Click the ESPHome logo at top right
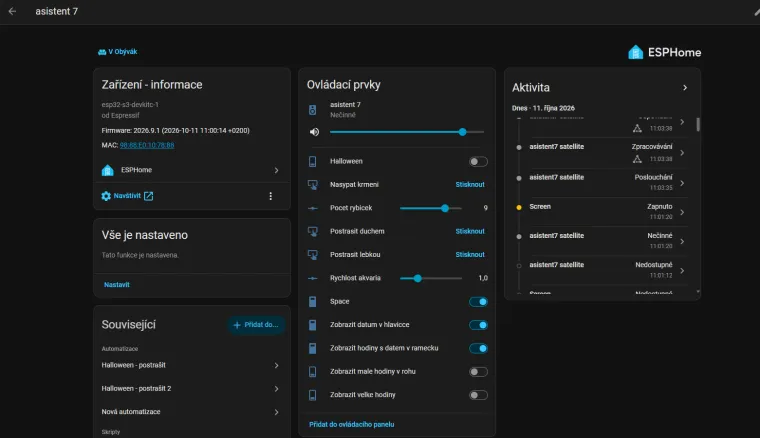760x438 pixels. [665, 52]
